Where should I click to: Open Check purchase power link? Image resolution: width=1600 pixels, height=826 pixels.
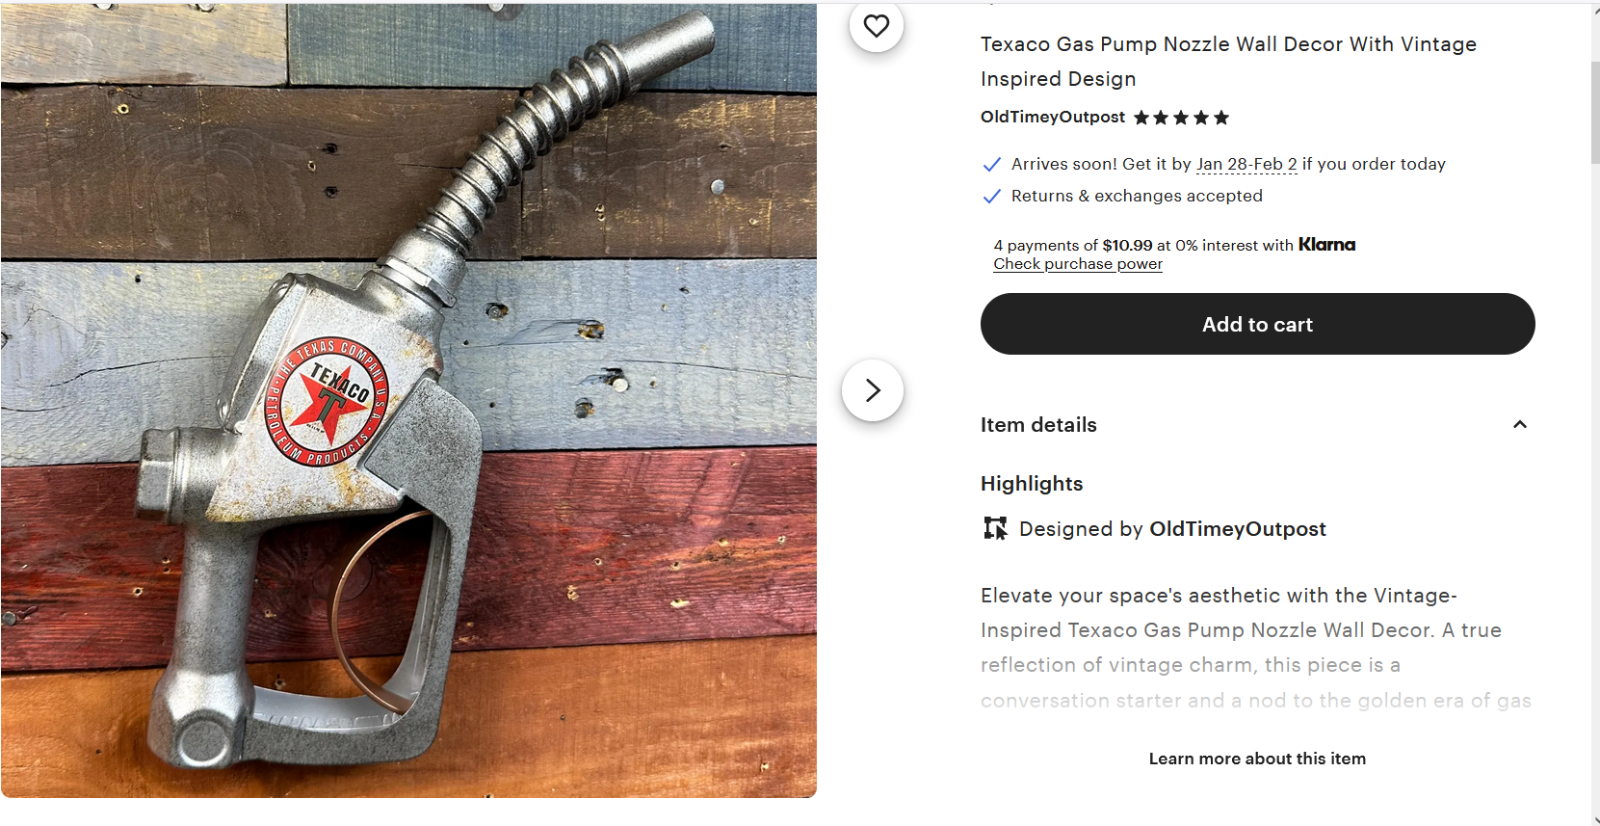point(1077,264)
